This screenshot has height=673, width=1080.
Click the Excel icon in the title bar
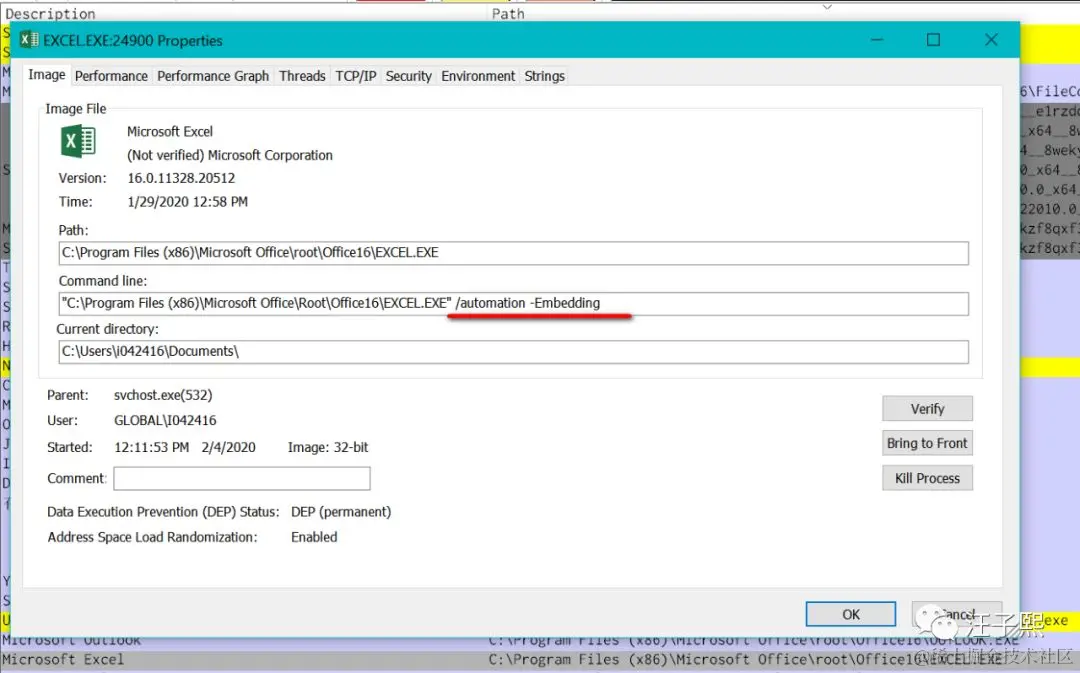point(29,40)
